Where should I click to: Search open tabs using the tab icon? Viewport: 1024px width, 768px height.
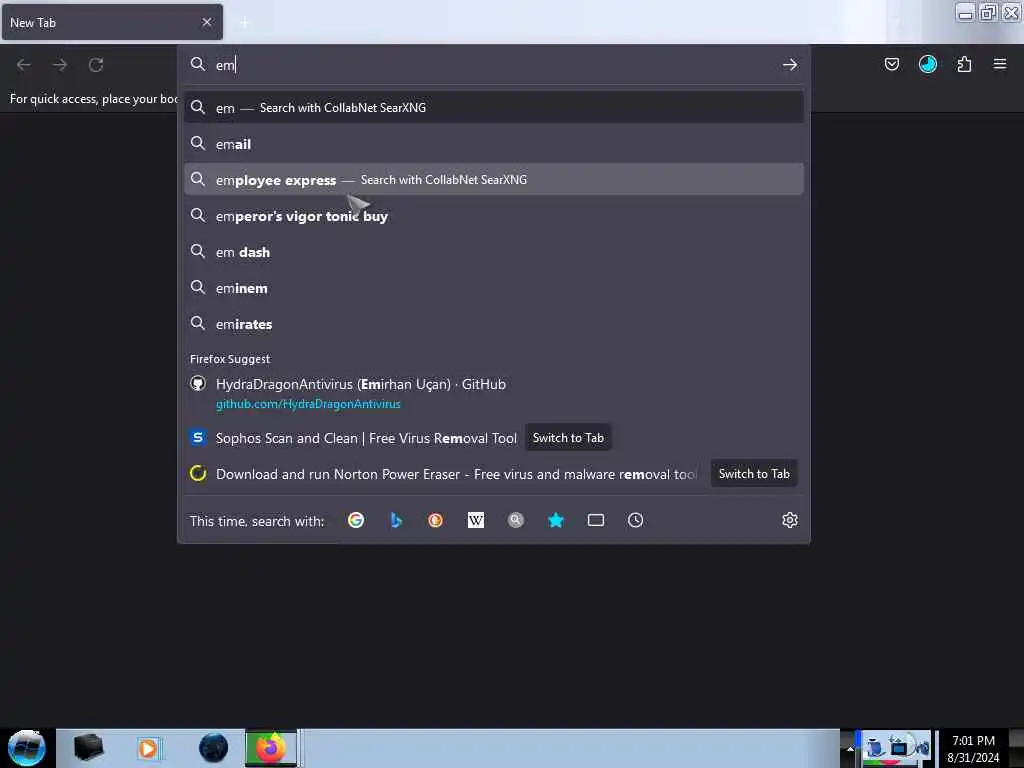click(x=596, y=520)
